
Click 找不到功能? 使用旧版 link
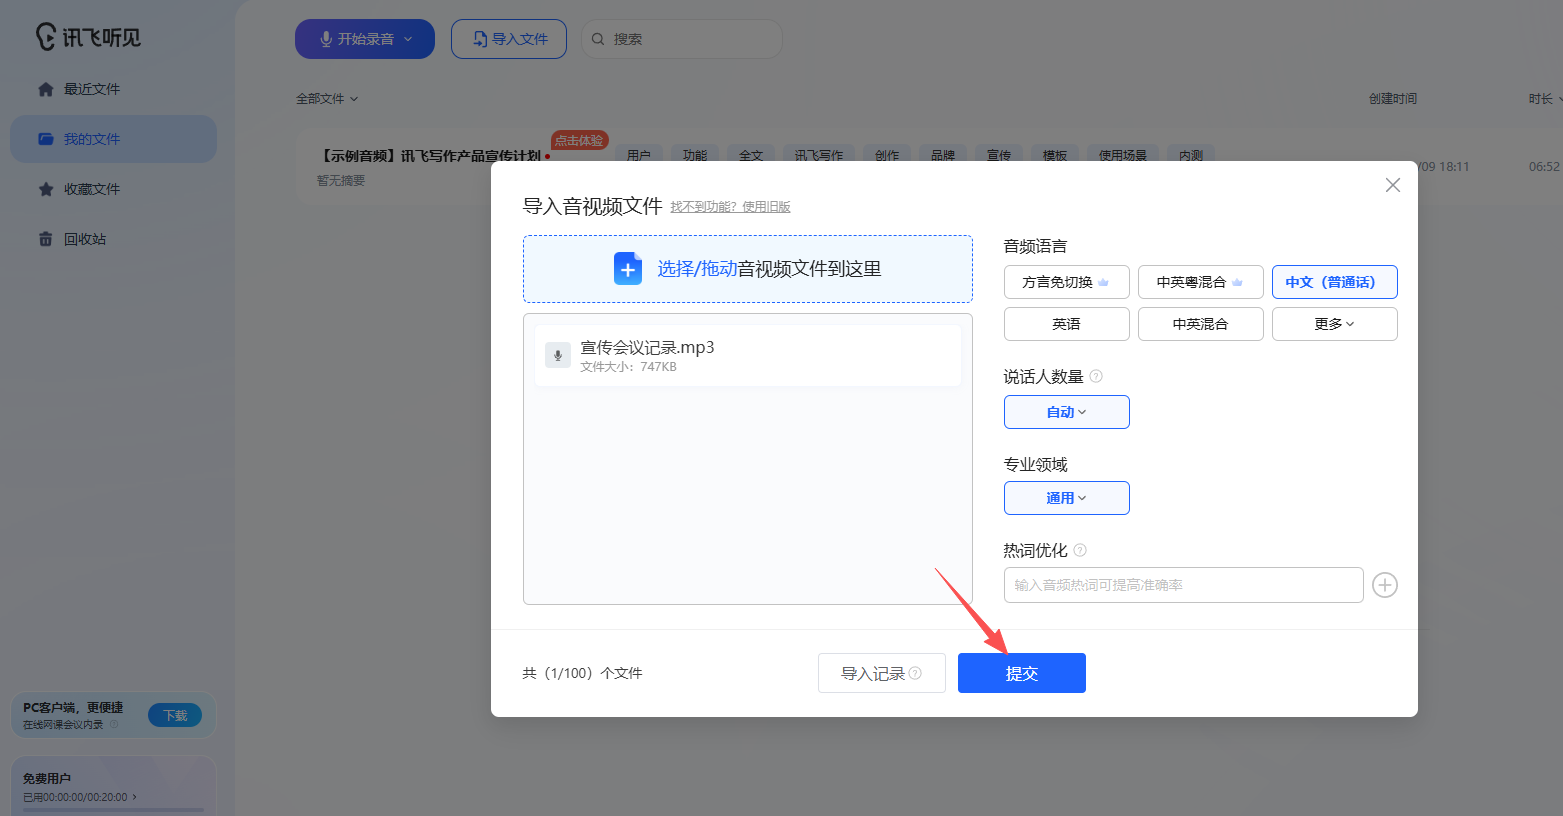tap(730, 207)
